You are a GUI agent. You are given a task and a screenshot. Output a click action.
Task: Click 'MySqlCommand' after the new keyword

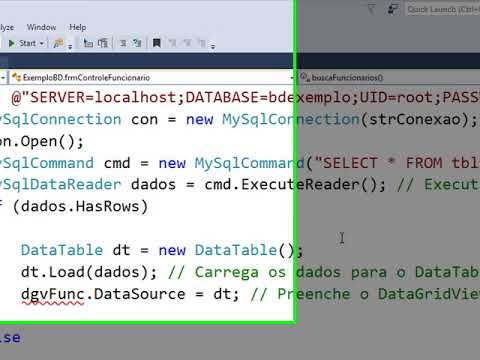pyautogui.click(x=249, y=163)
